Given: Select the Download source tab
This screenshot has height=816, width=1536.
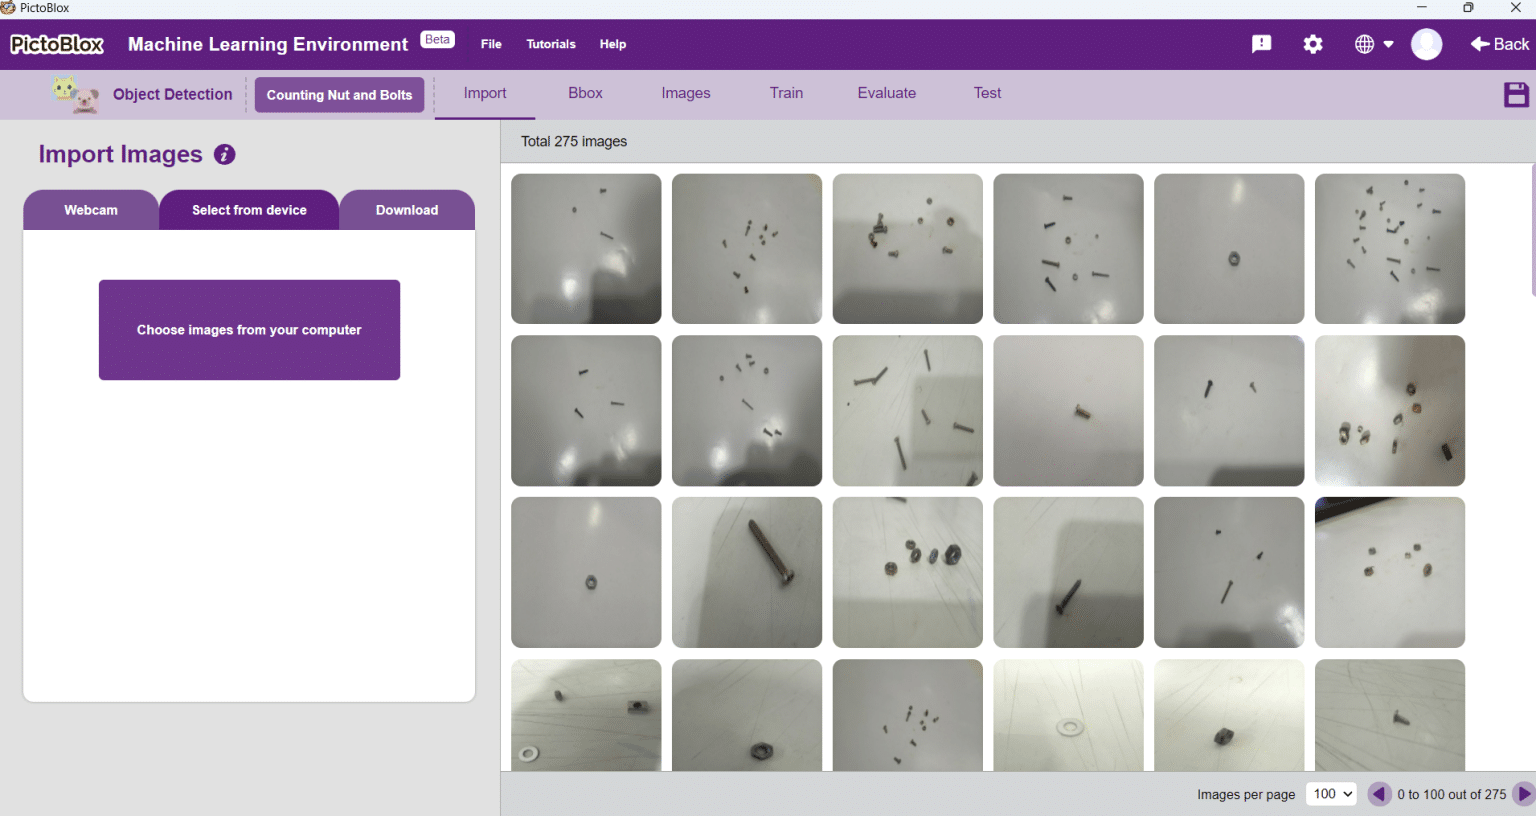Looking at the screenshot, I should pyautogui.click(x=406, y=209).
